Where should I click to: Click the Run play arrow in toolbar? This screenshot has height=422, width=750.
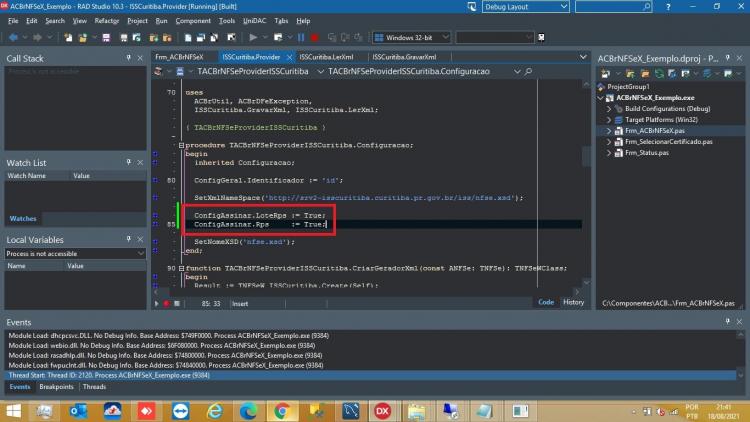coord(253,37)
